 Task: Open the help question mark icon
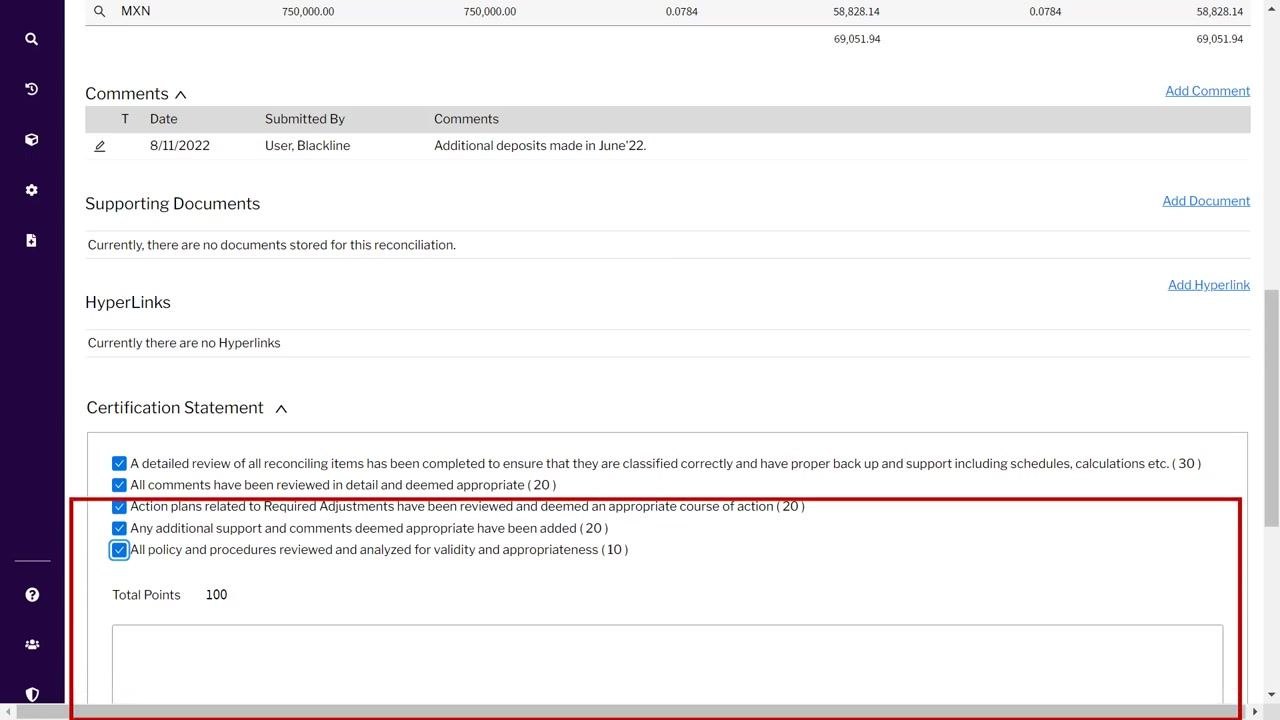(32, 595)
